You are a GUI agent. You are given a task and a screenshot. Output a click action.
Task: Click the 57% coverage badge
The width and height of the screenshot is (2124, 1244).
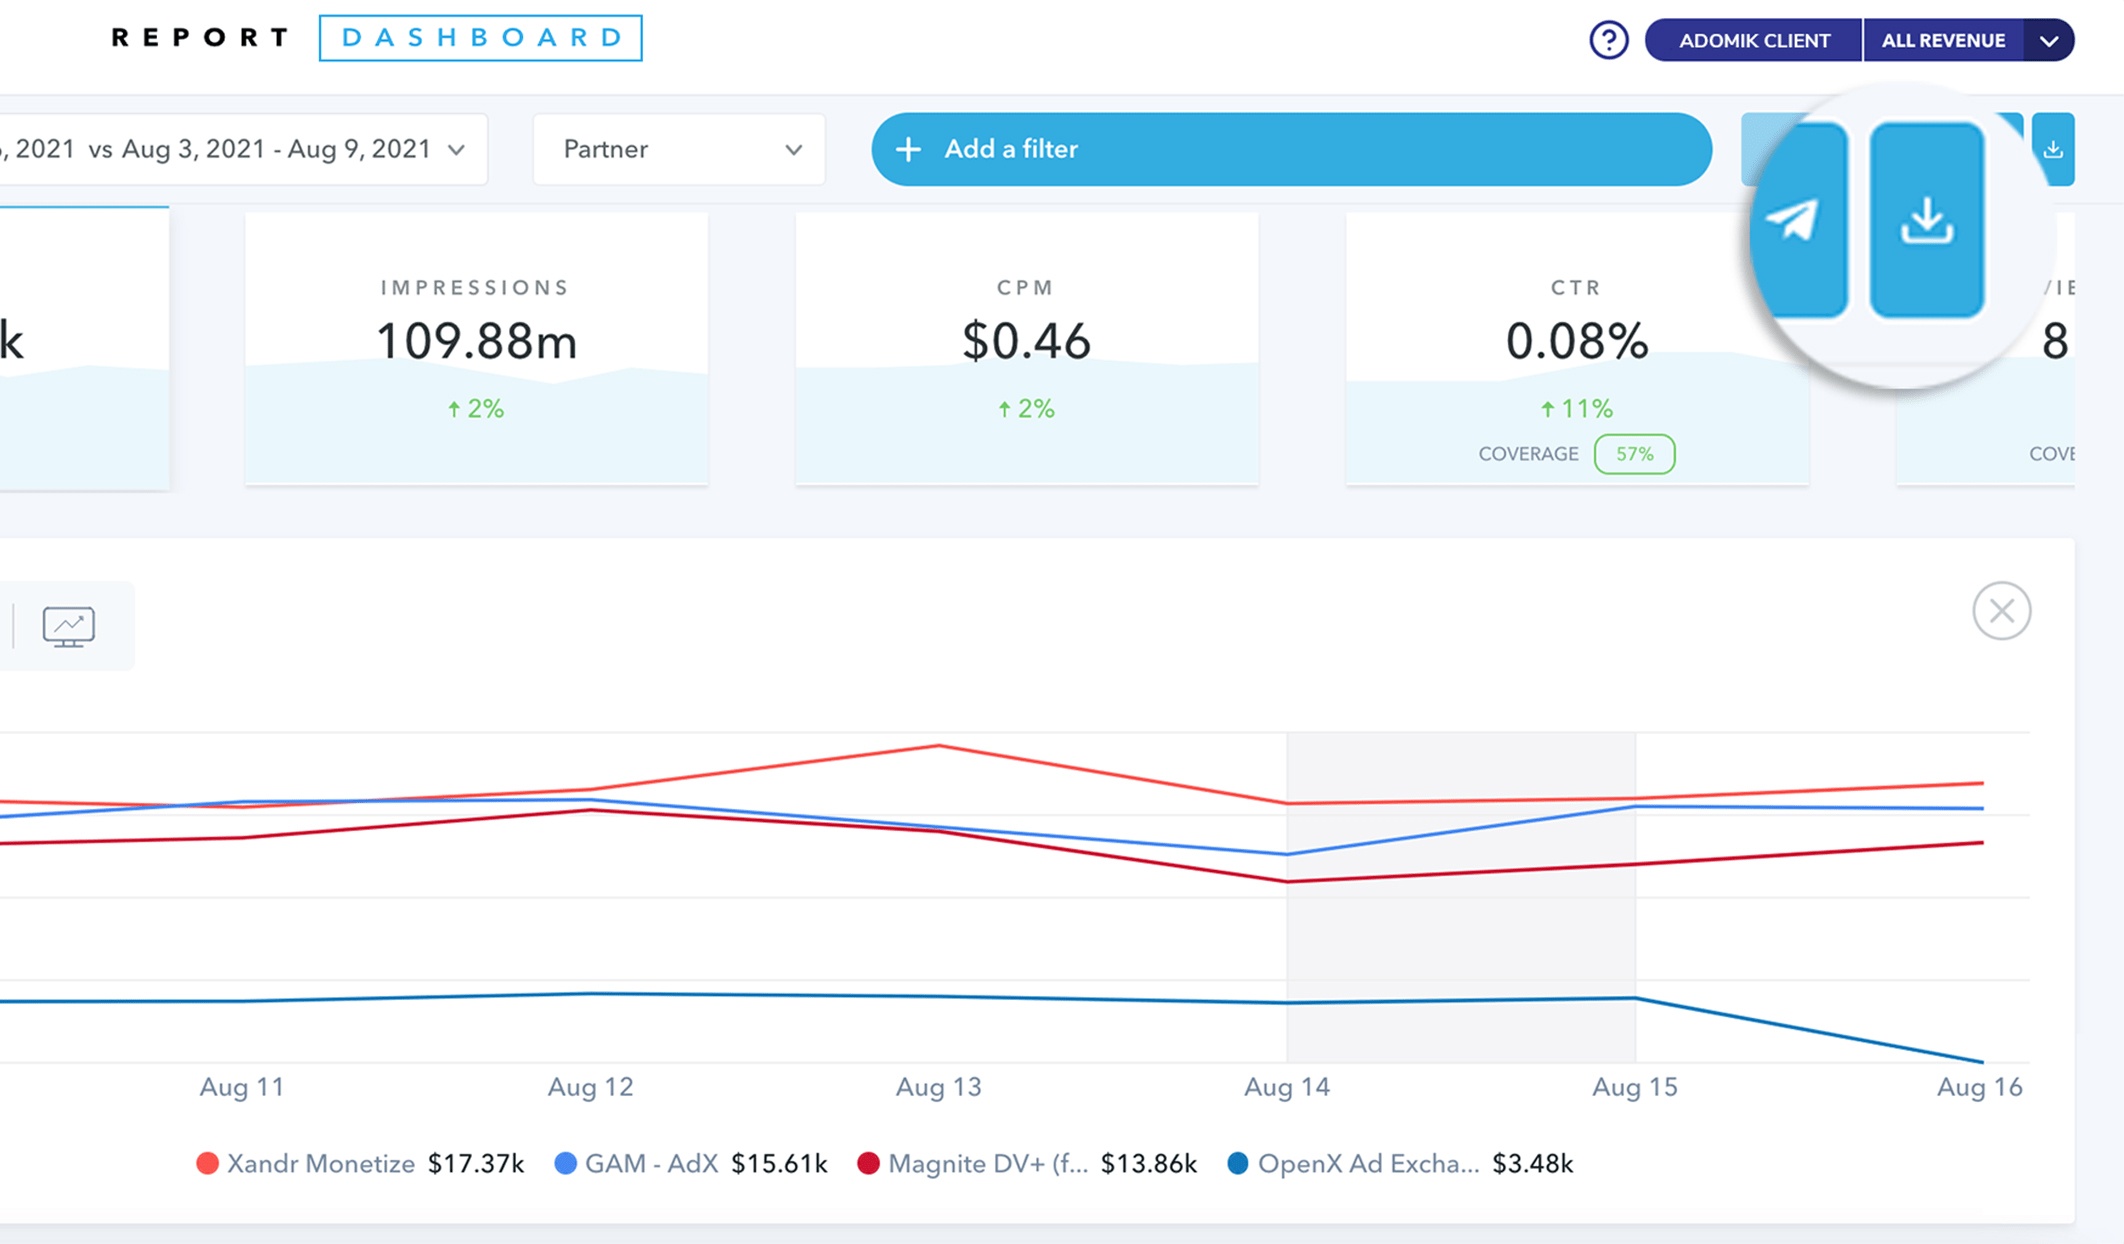tap(1634, 454)
